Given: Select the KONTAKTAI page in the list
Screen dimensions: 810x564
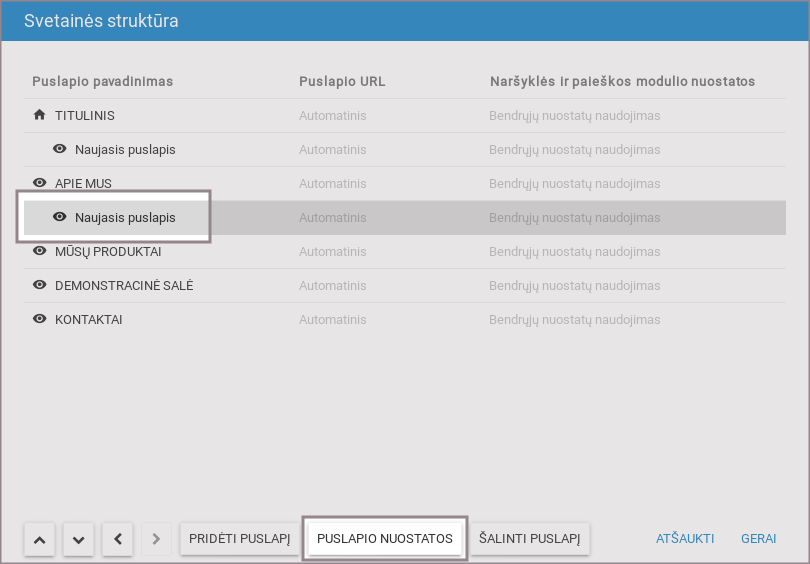Looking at the screenshot, I should click(x=89, y=319).
